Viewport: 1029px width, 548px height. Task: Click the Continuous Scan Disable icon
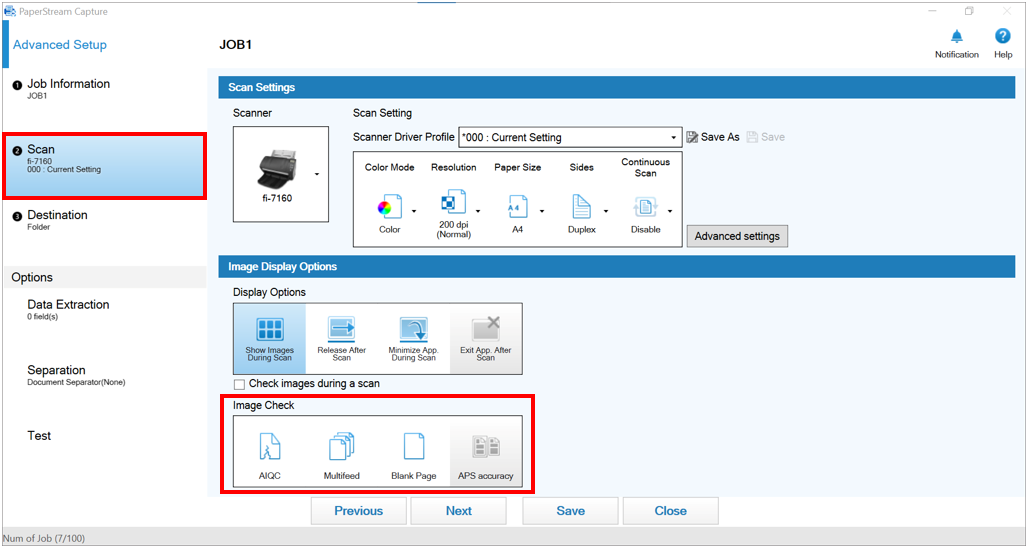(645, 208)
